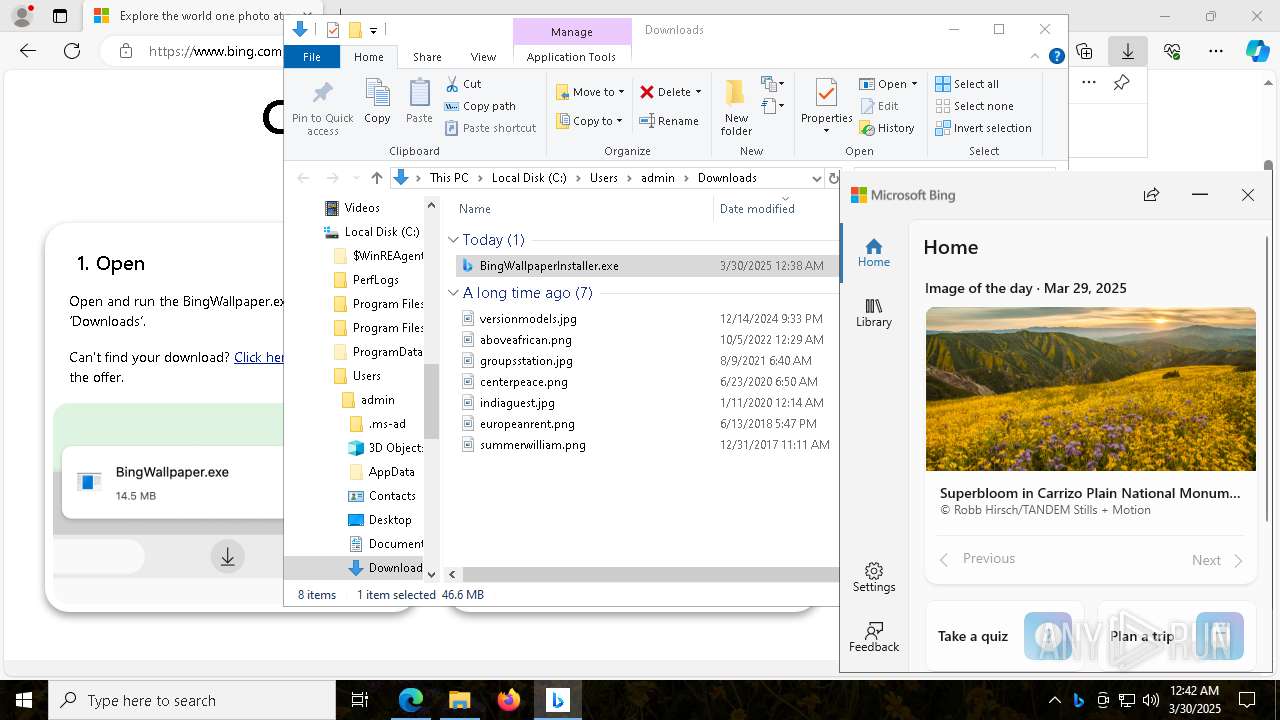Click Name column header

[x=474, y=208]
